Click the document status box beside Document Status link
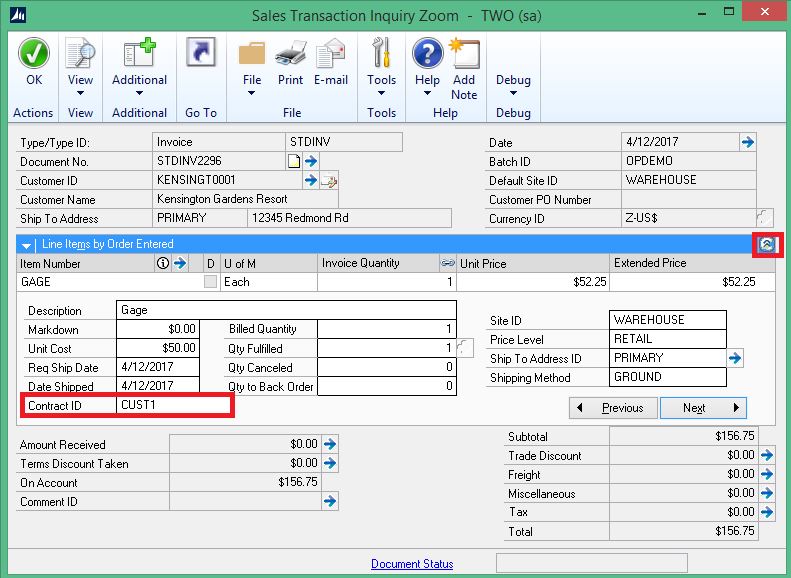This screenshot has height=578, width=791. click(592, 563)
